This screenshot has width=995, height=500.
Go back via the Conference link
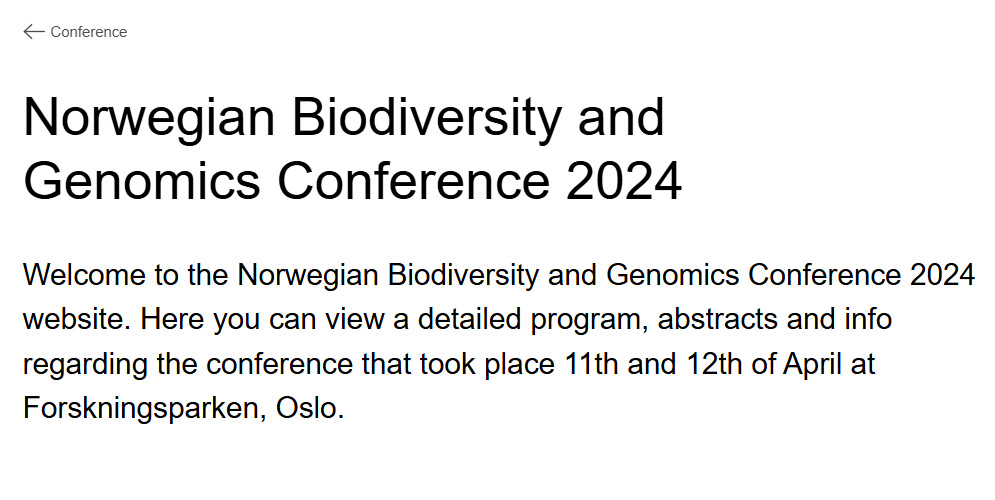(x=88, y=32)
